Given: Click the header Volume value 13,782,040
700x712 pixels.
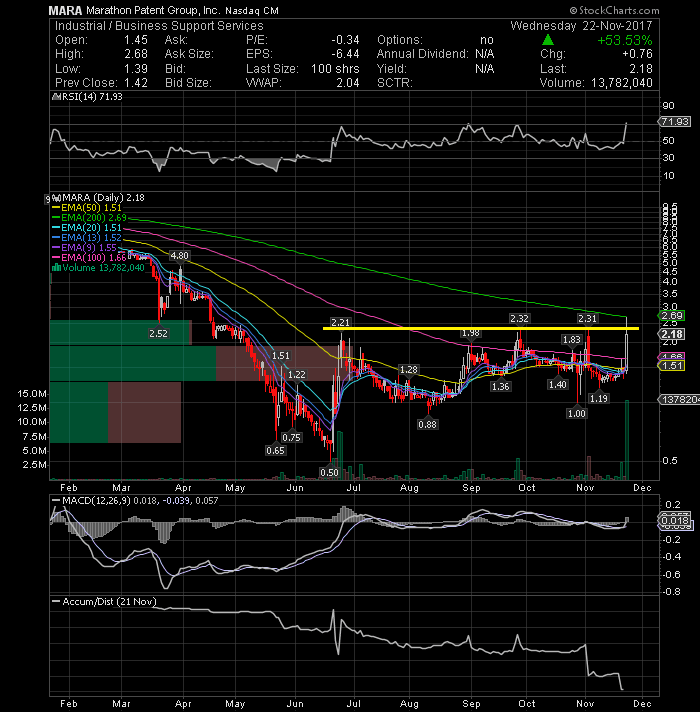Looking at the screenshot, I should 621,83.
